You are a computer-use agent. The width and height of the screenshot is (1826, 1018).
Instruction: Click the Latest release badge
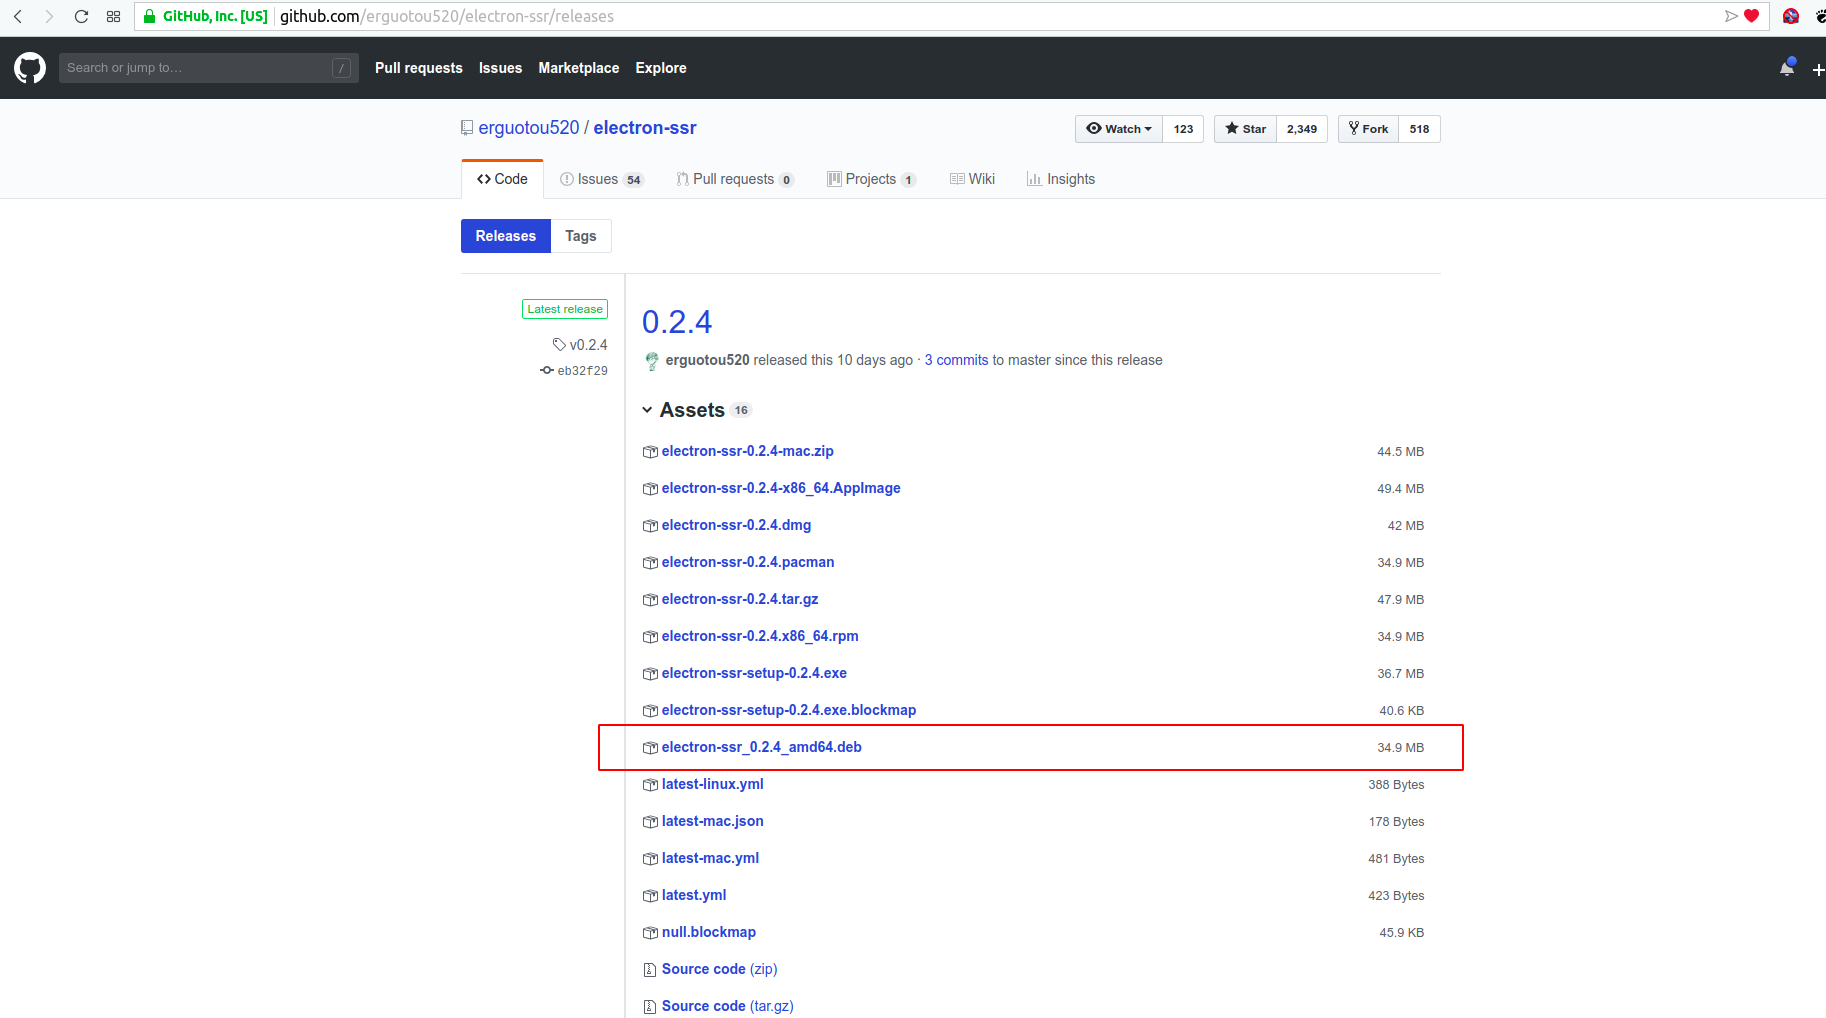[565, 309]
